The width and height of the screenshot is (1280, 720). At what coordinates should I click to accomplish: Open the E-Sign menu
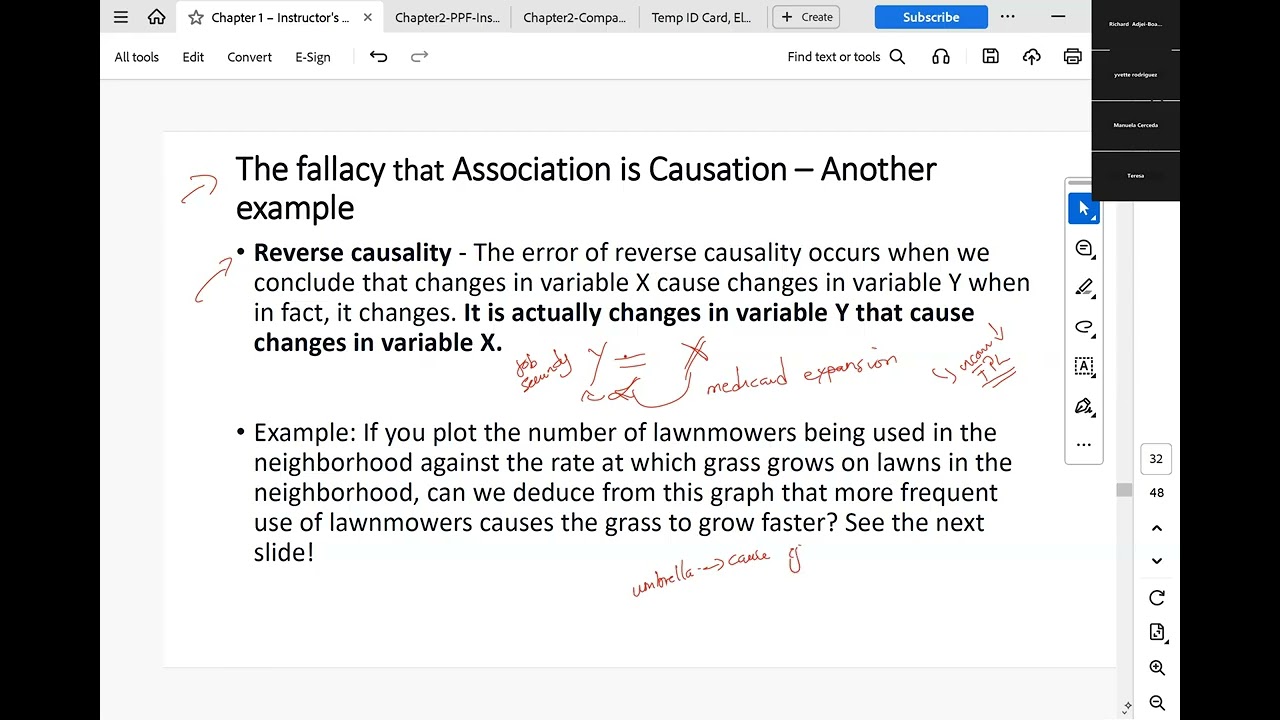point(313,57)
